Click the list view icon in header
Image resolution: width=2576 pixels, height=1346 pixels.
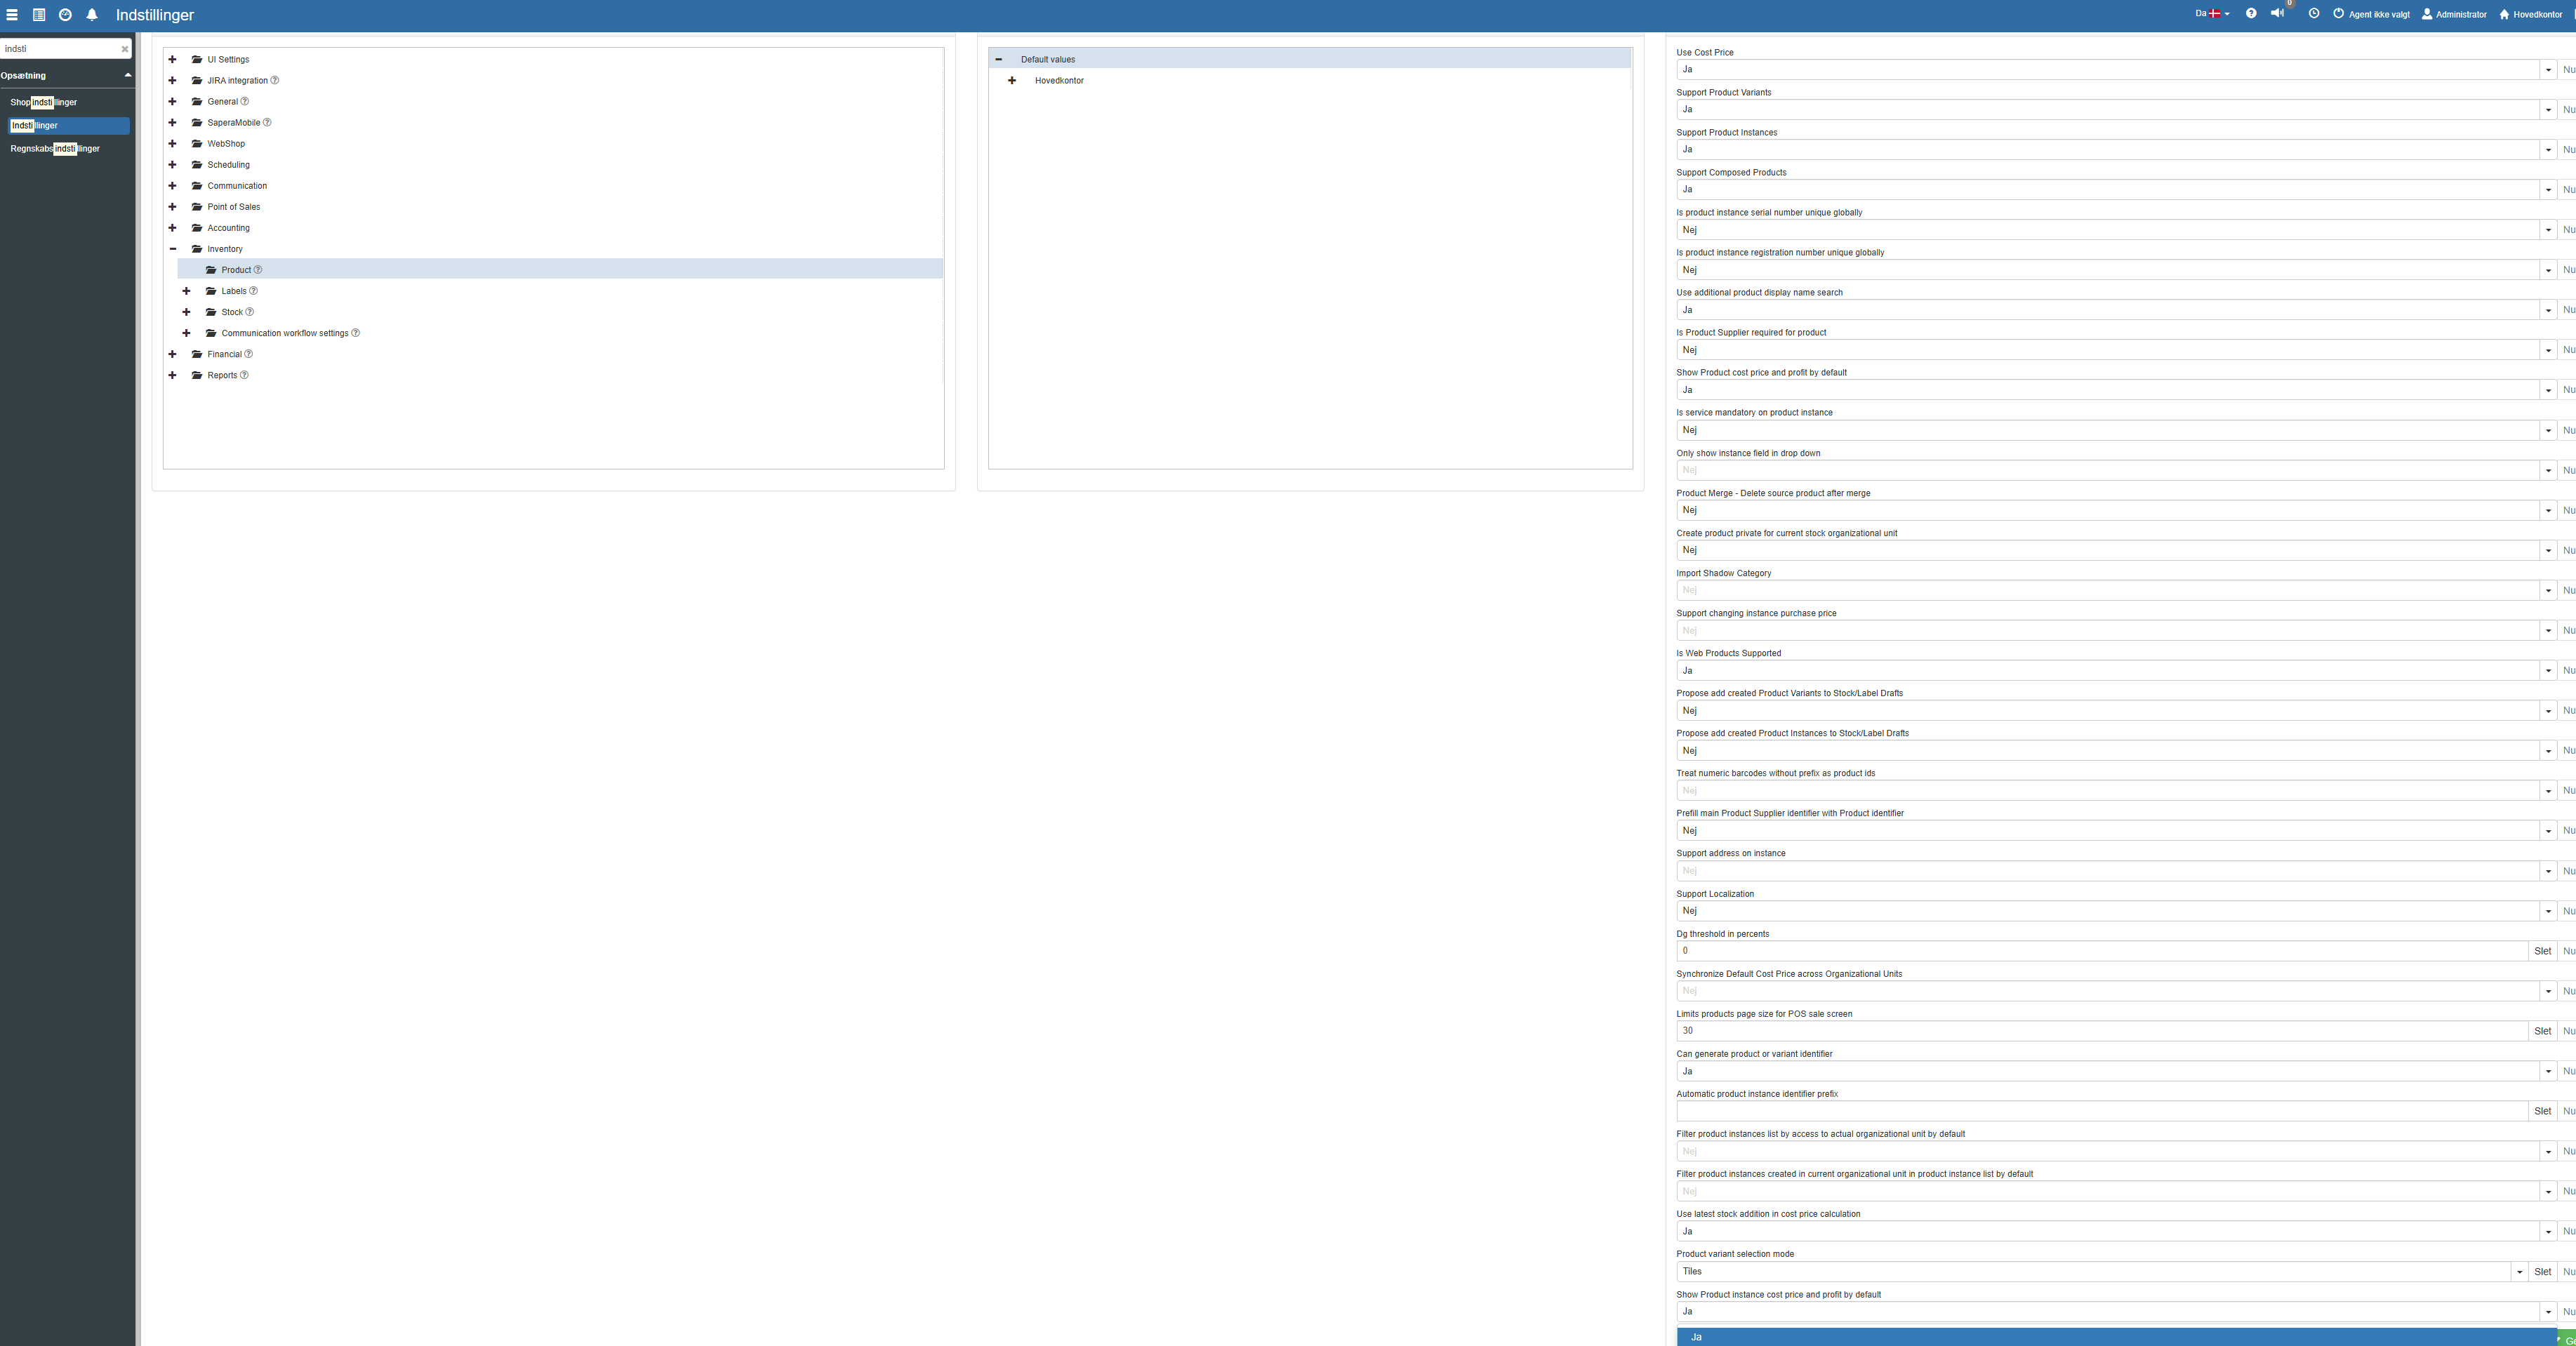[39, 15]
